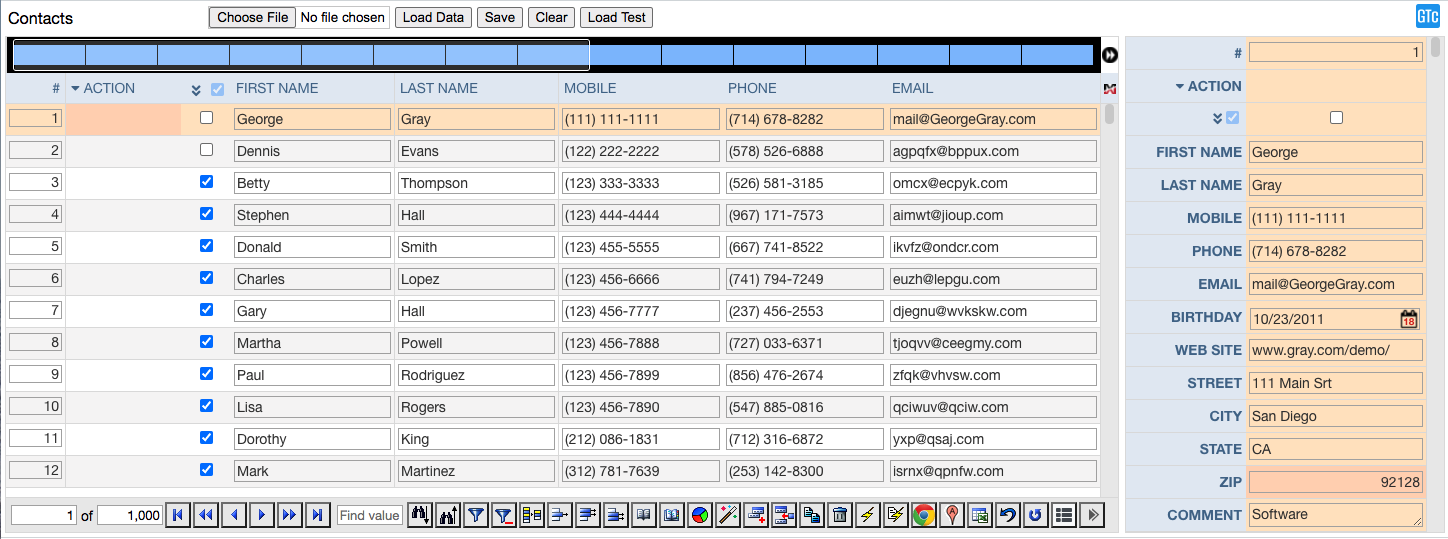Toggle the select-all checkbox in grid header

pos(218,89)
